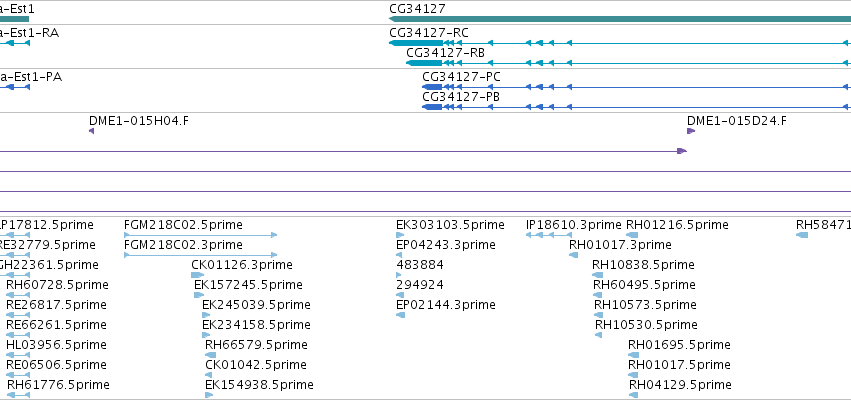Click the CK01126.3prime EST block

[198, 275]
